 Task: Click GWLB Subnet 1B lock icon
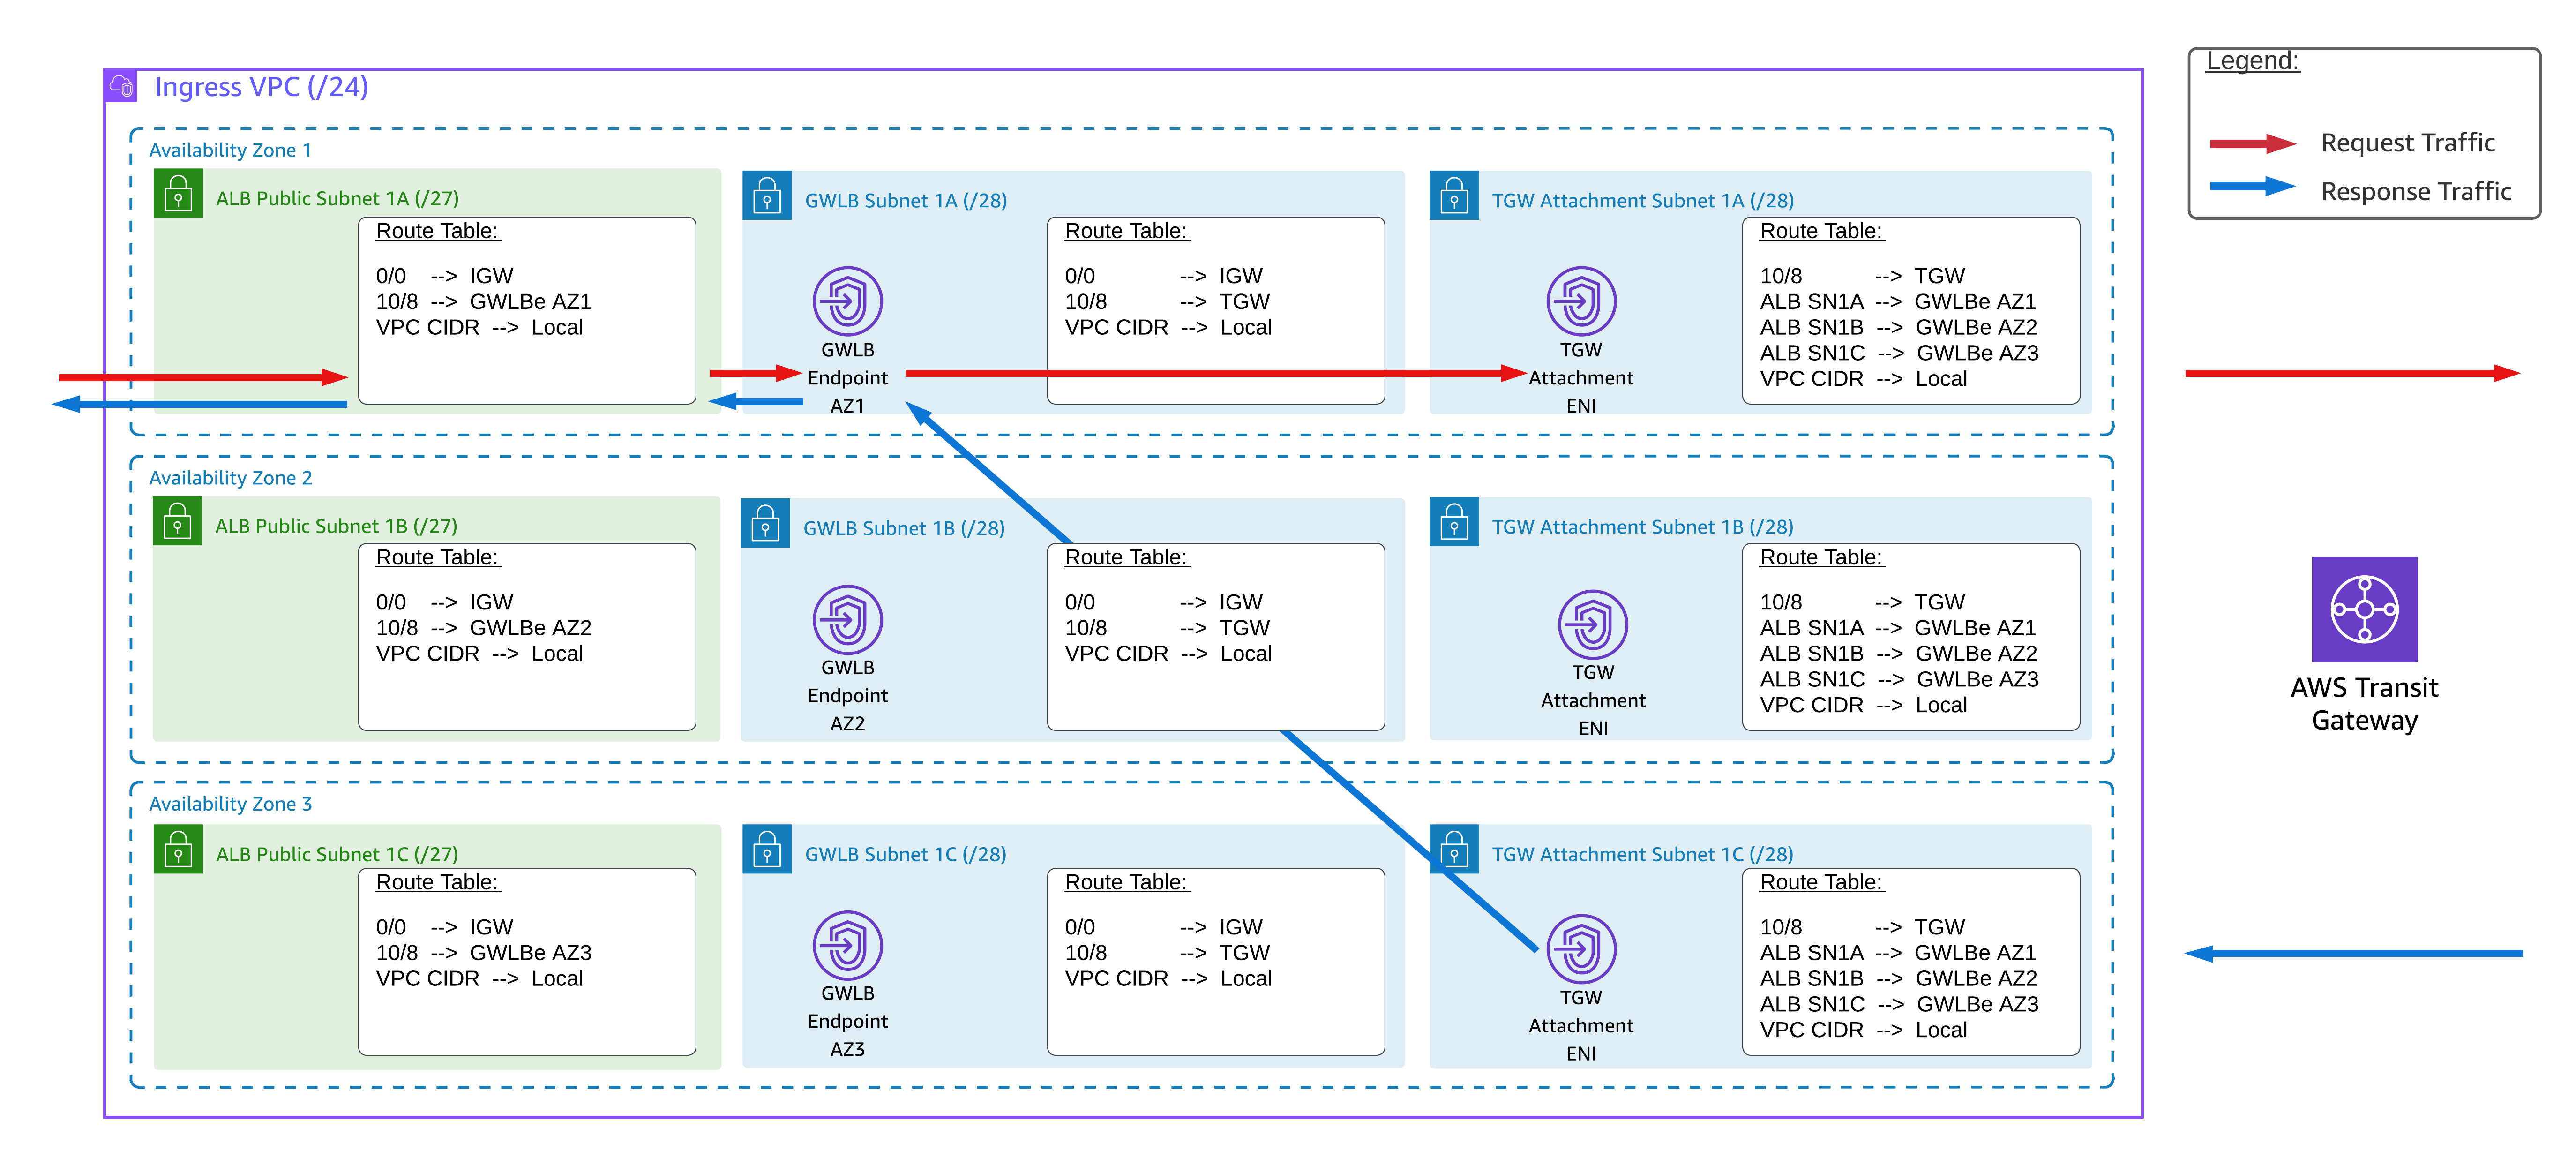point(765,523)
